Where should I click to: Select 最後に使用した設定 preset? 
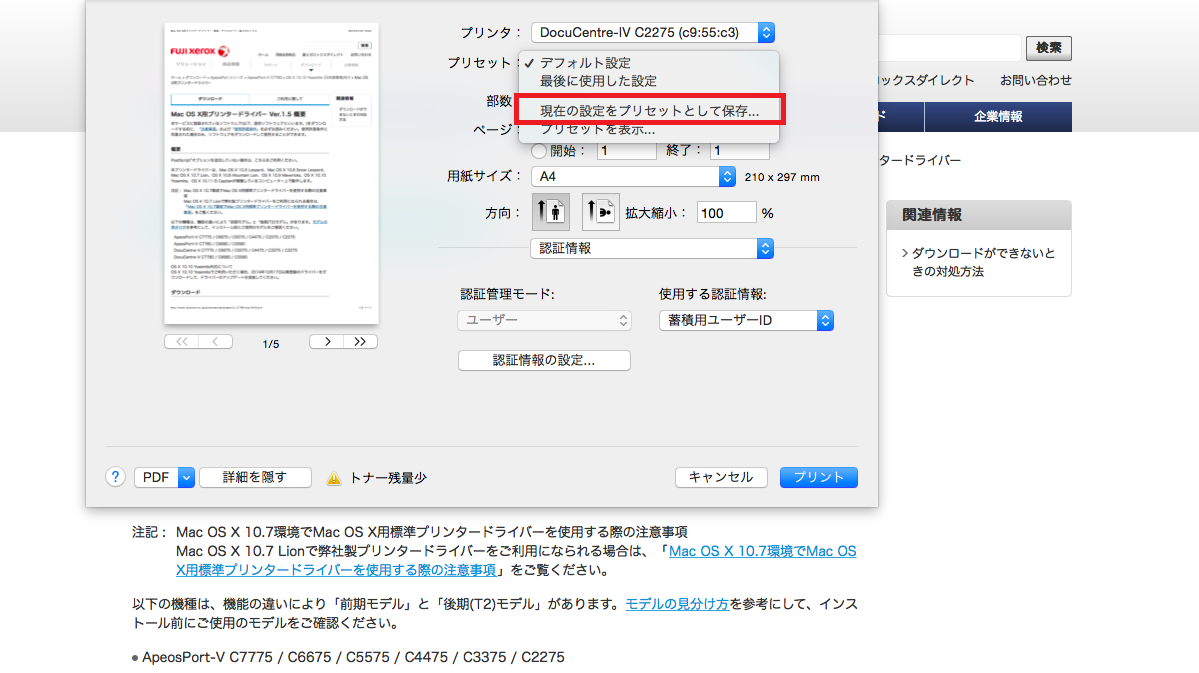(598, 81)
